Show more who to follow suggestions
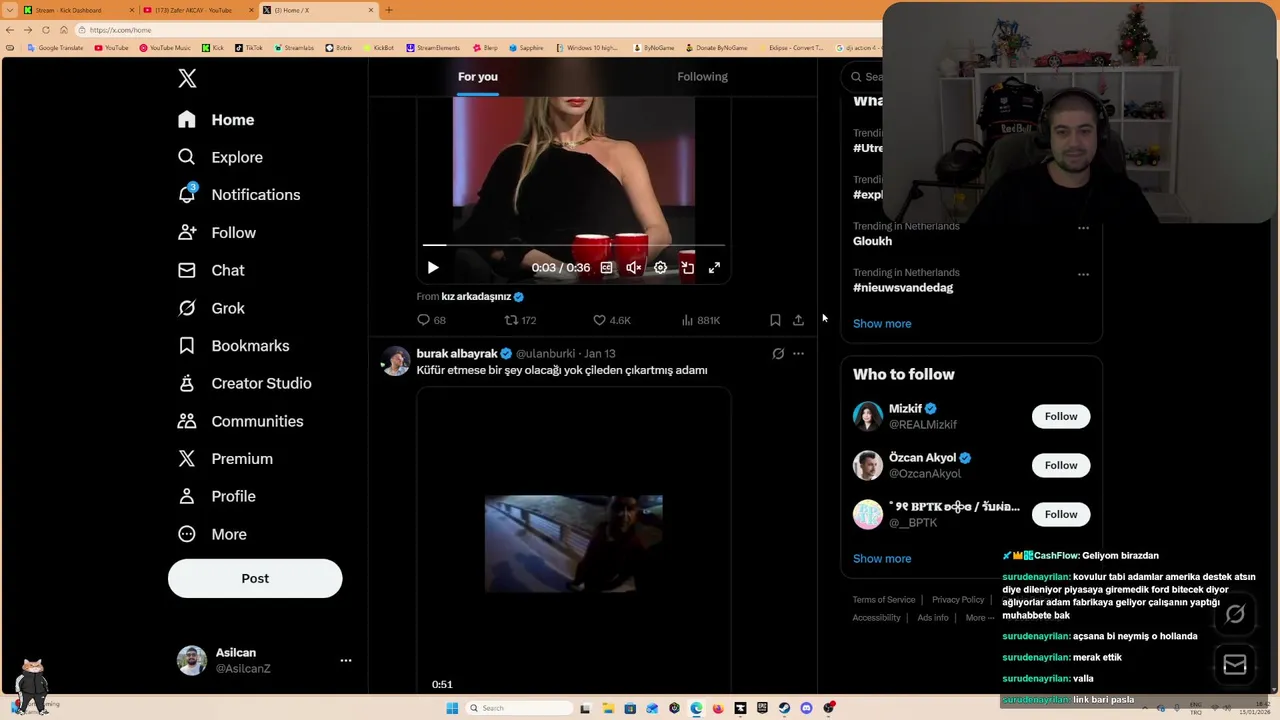Screen dimensions: 1280x720 pos(882,559)
